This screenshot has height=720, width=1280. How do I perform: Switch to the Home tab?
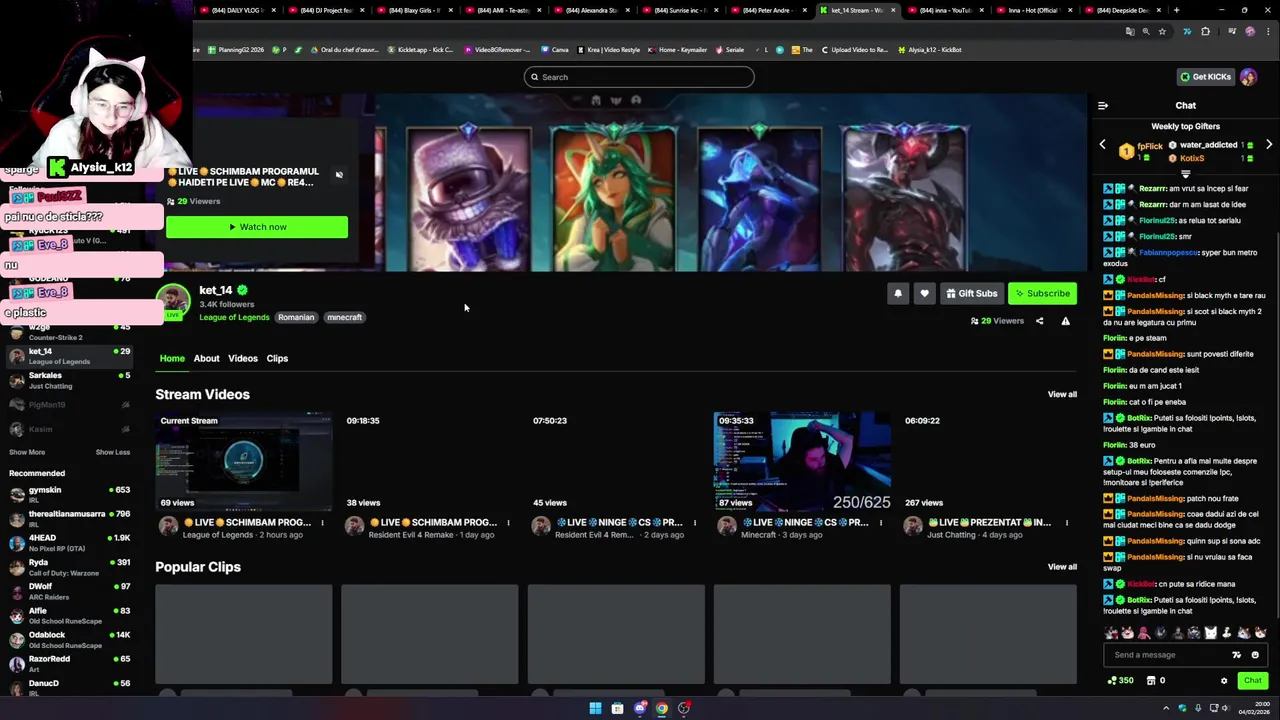coord(172,358)
